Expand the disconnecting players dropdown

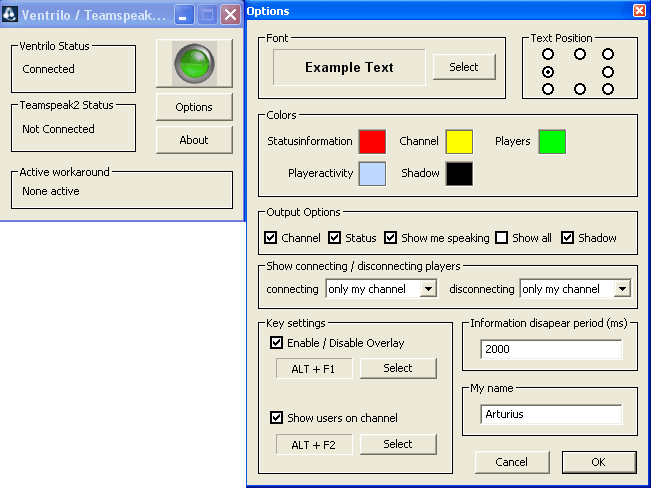coord(622,289)
